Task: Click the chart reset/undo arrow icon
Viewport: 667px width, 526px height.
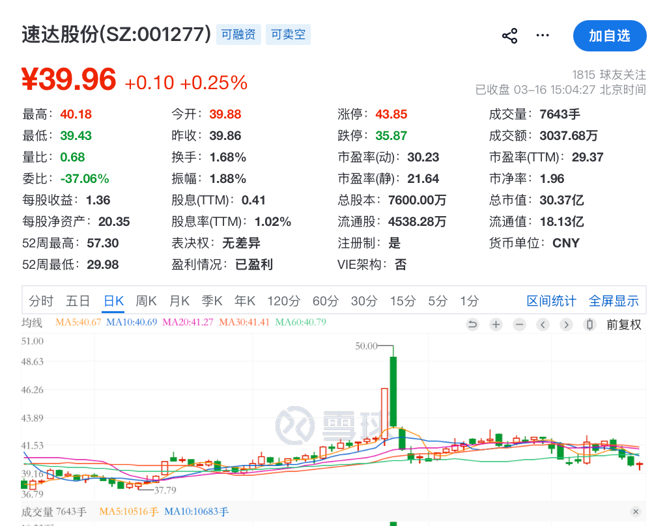Action: pyautogui.click(x=474, y=324)
